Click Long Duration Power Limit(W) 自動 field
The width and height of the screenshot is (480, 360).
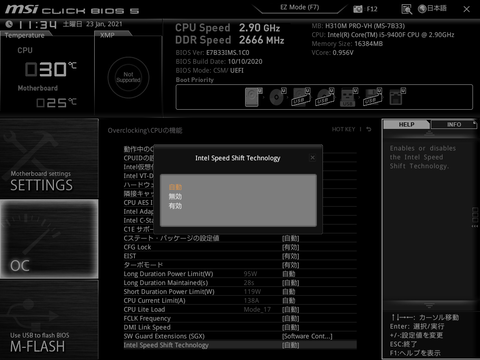click(x=289, y=274)
